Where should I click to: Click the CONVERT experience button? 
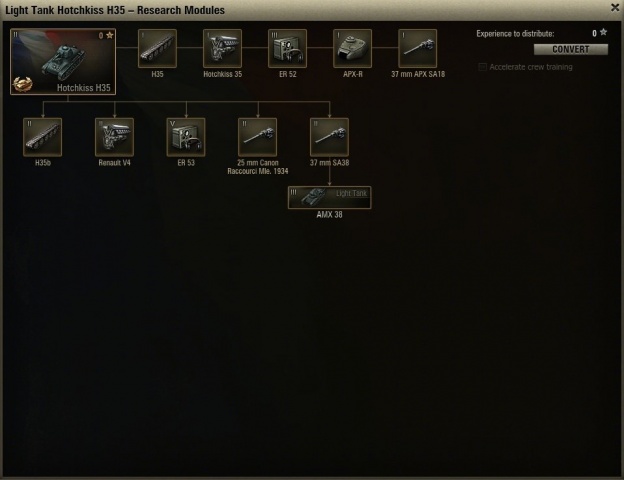tap(571, 49)
